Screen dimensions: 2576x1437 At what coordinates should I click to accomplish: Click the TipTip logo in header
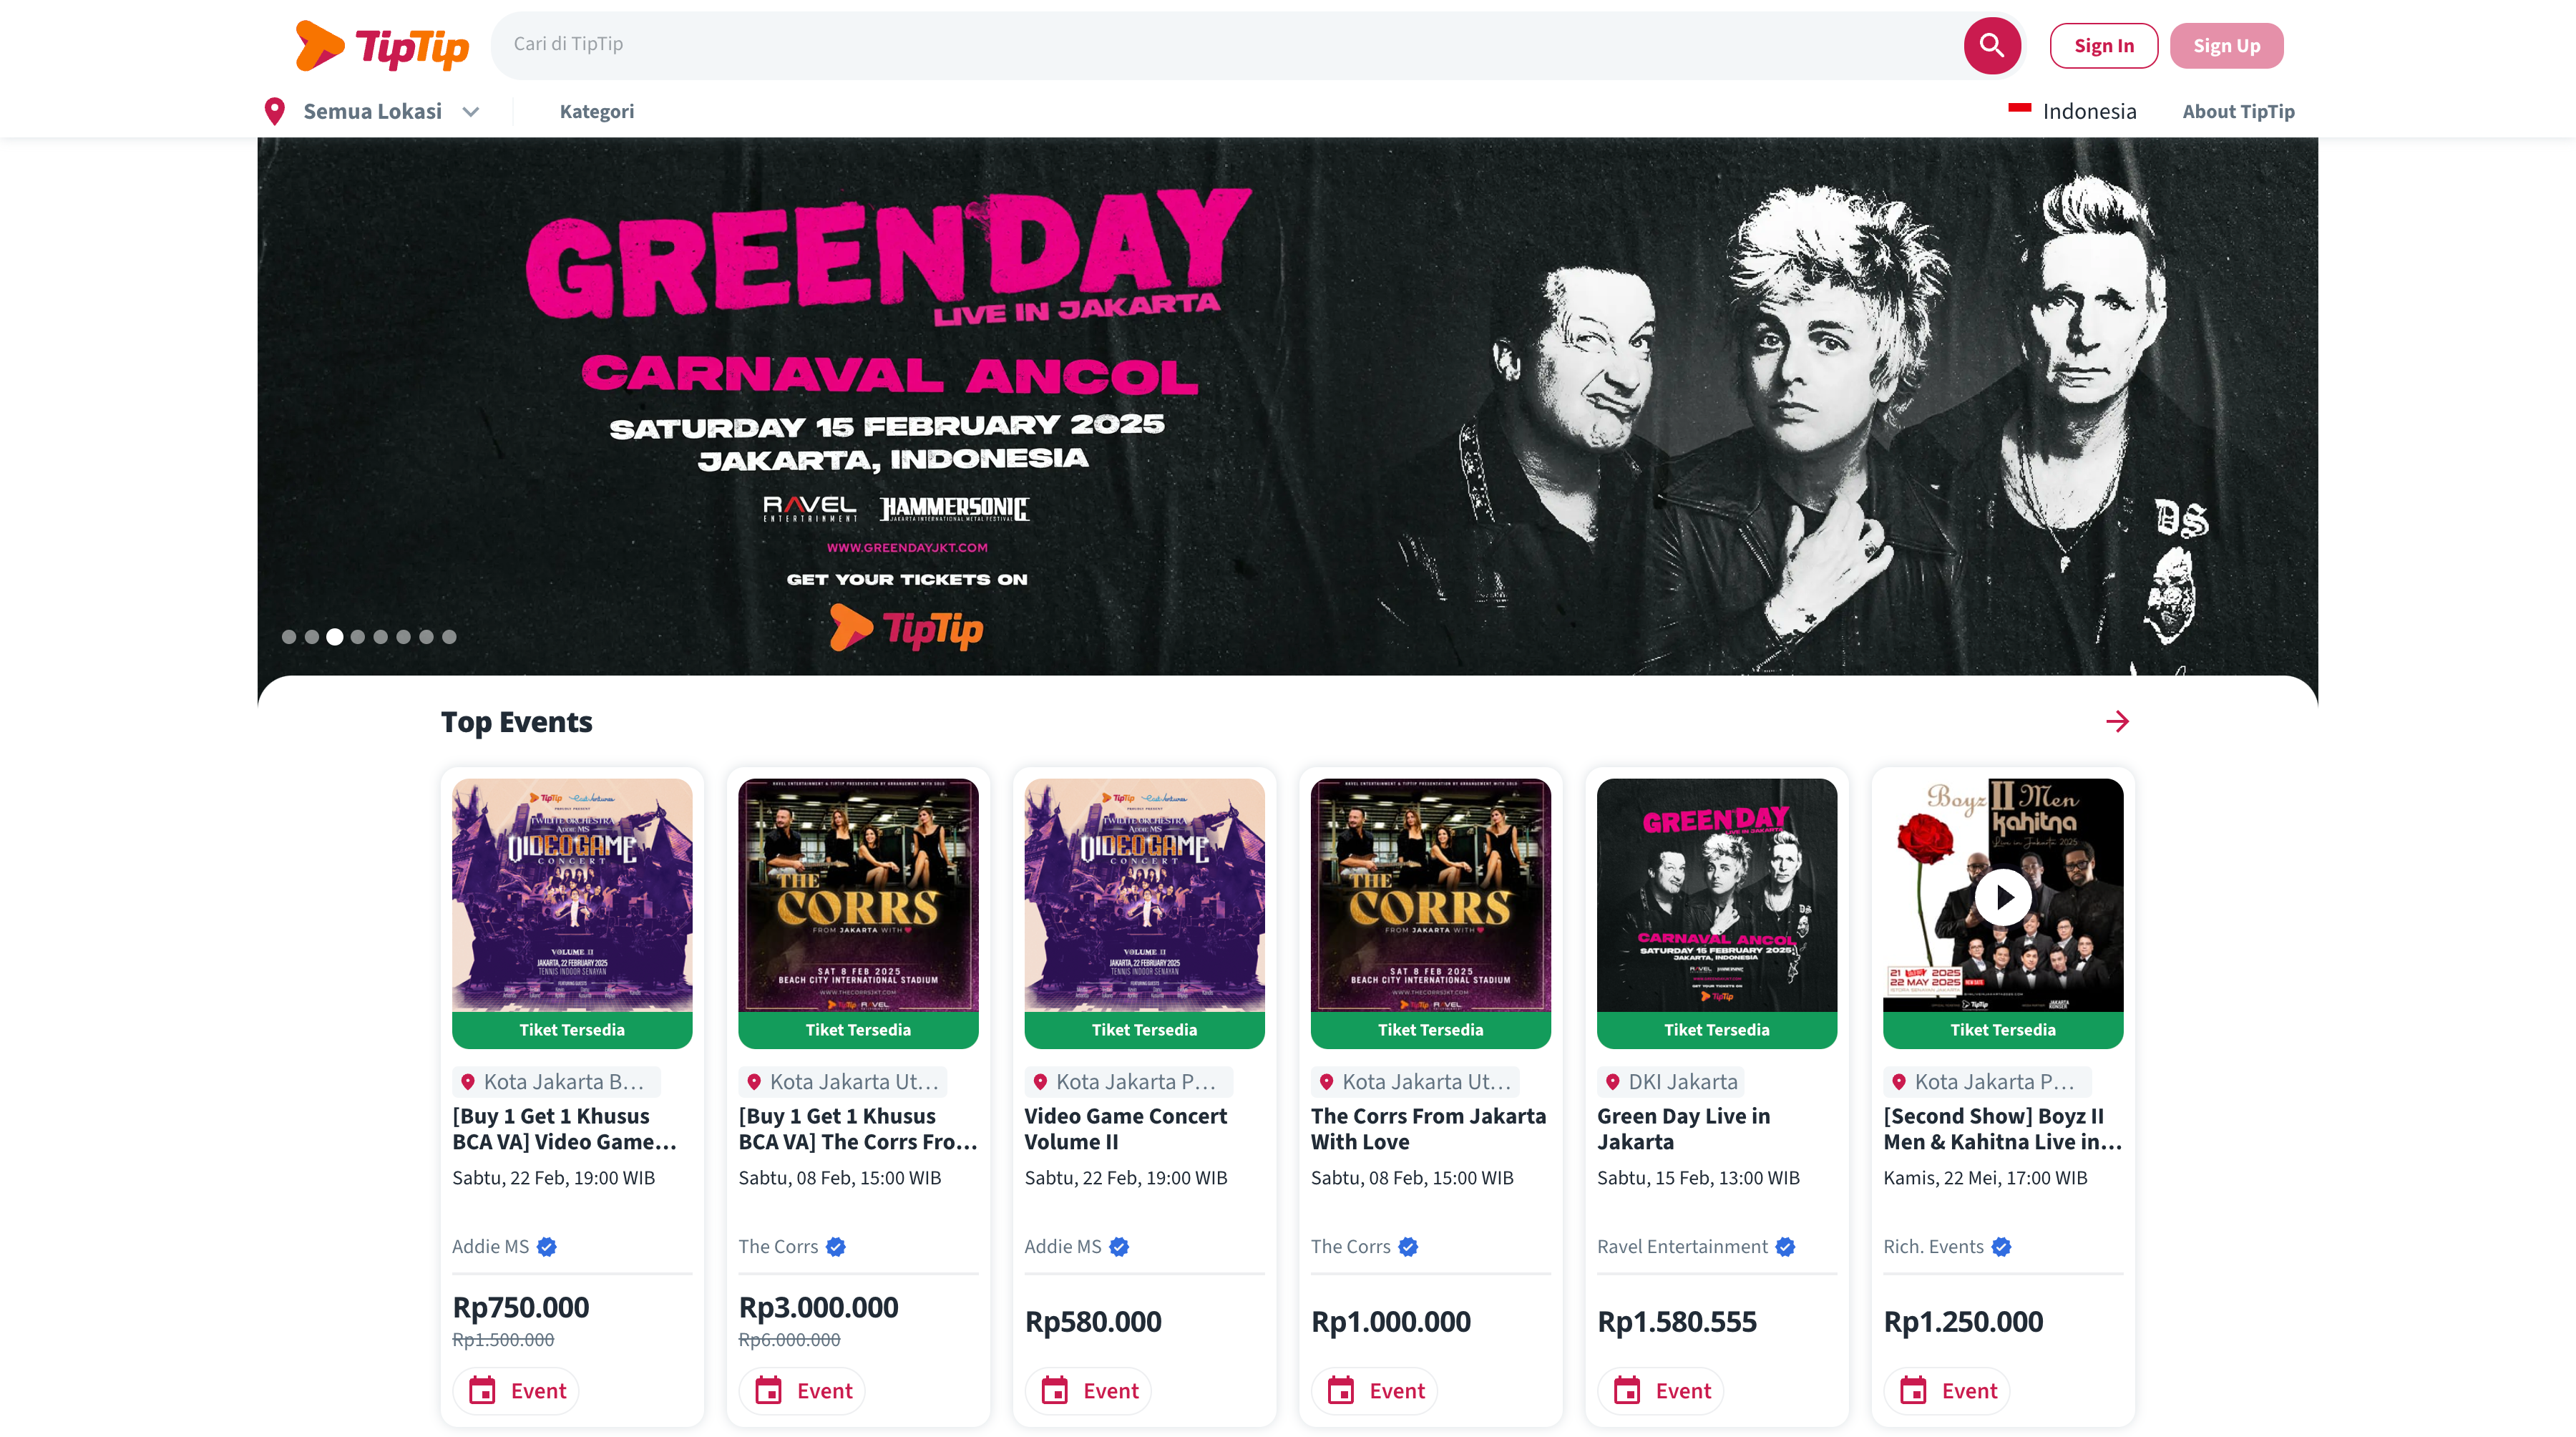[382, 46]
